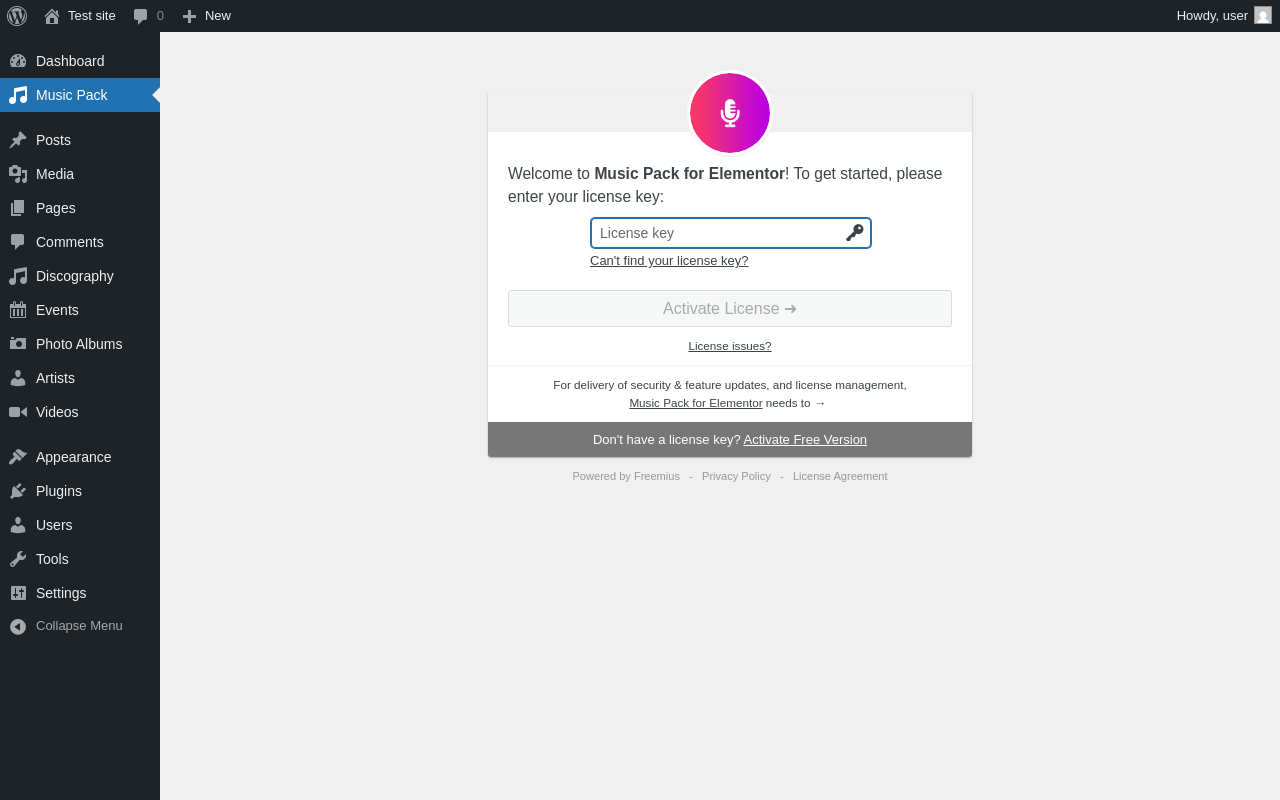Click the Activate License button
This screenshot has height=800, width=1280.
(x=730, y=308)
